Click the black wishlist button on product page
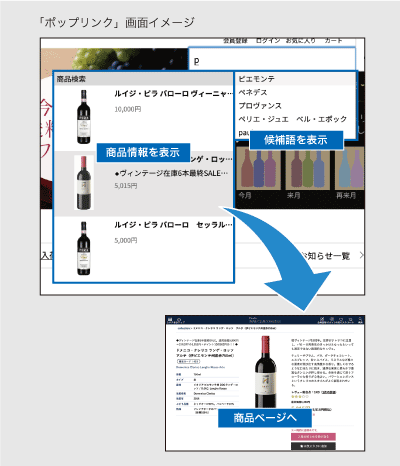Image resolution: width=400 pixels, height=466 pixels. (313, 446)
